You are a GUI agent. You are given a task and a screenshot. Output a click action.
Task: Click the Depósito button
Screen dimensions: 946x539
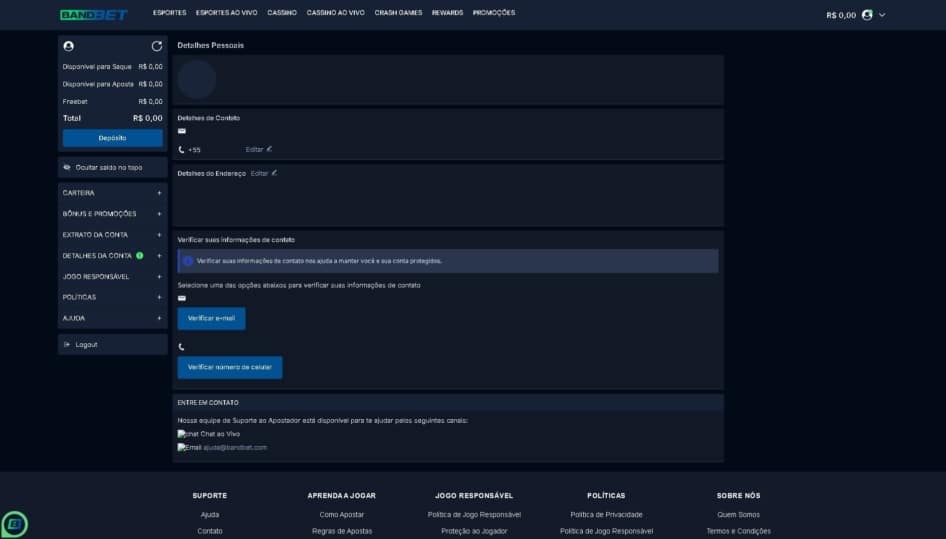click(x=113, y=138)
